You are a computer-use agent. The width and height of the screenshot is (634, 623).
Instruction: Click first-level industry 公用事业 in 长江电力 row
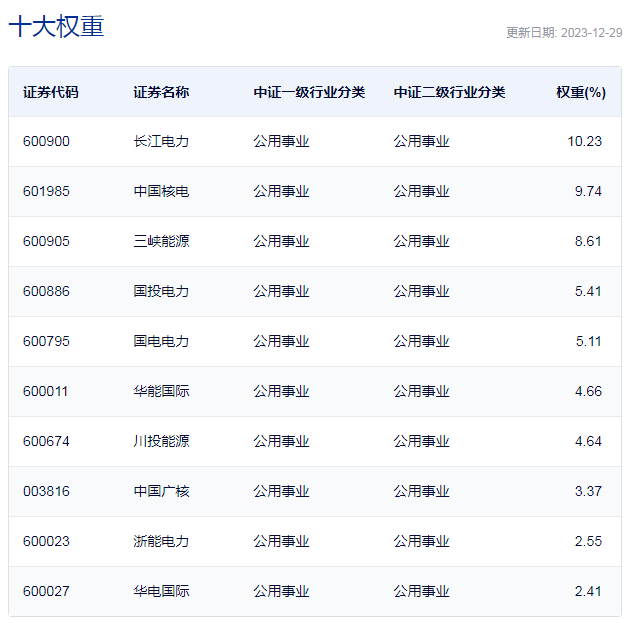(281, 141)
